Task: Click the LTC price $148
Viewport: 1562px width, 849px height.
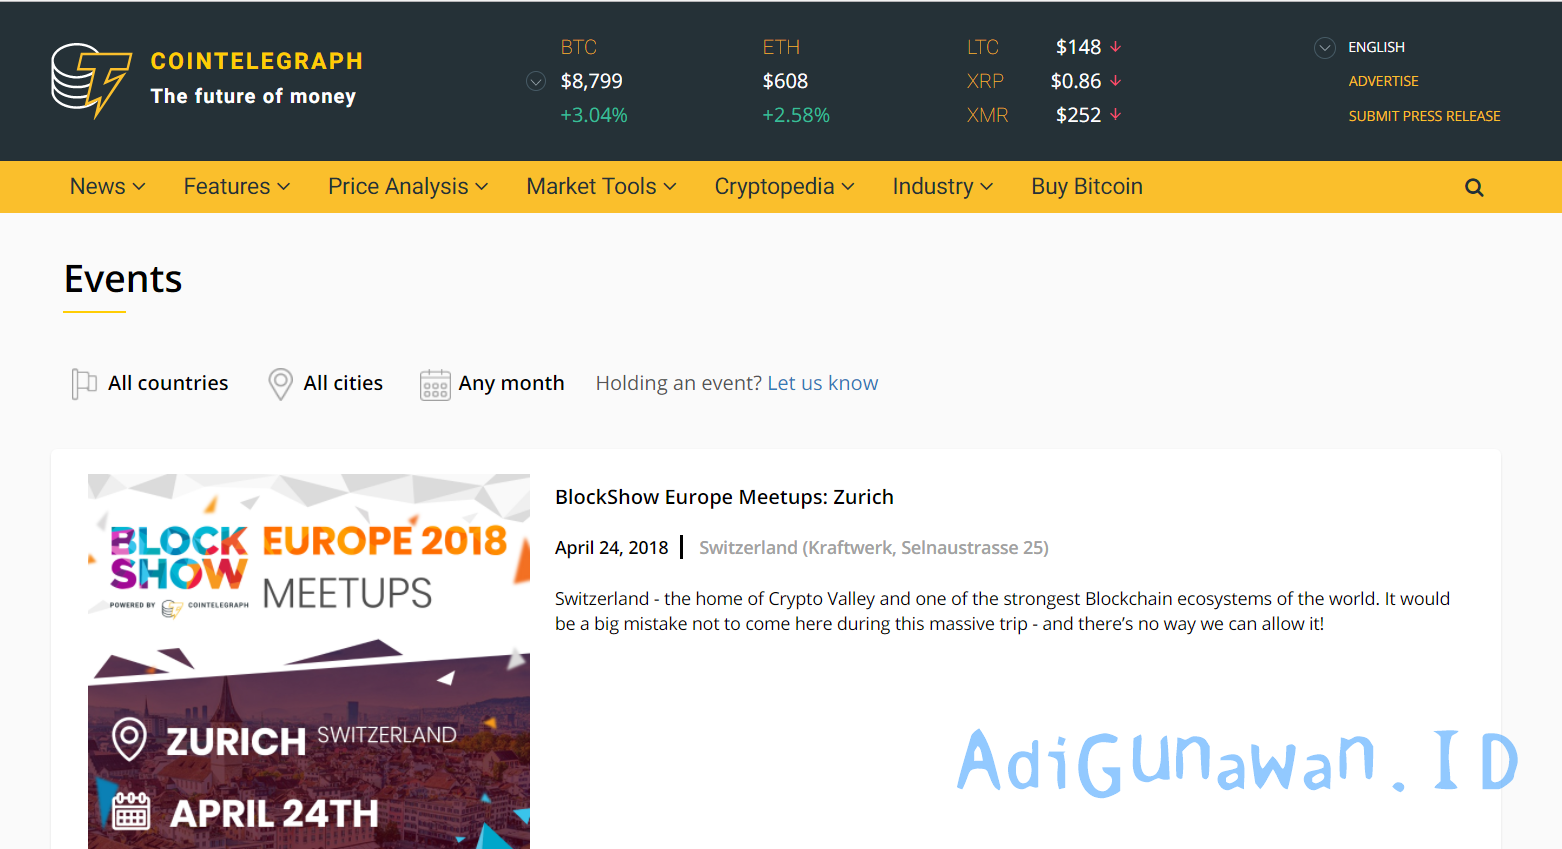Action: click(x=1078, y=47)
